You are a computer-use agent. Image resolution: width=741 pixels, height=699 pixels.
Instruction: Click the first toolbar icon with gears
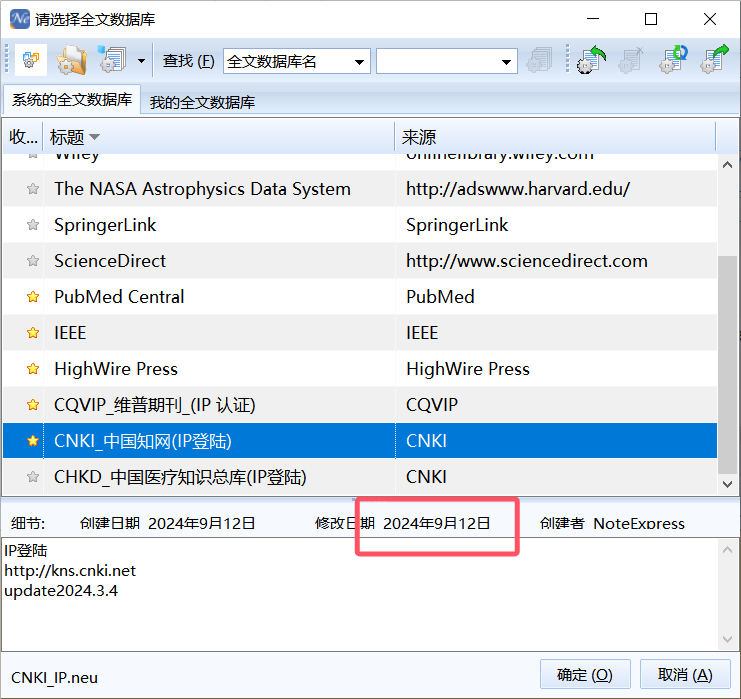(x=31, y=60)
